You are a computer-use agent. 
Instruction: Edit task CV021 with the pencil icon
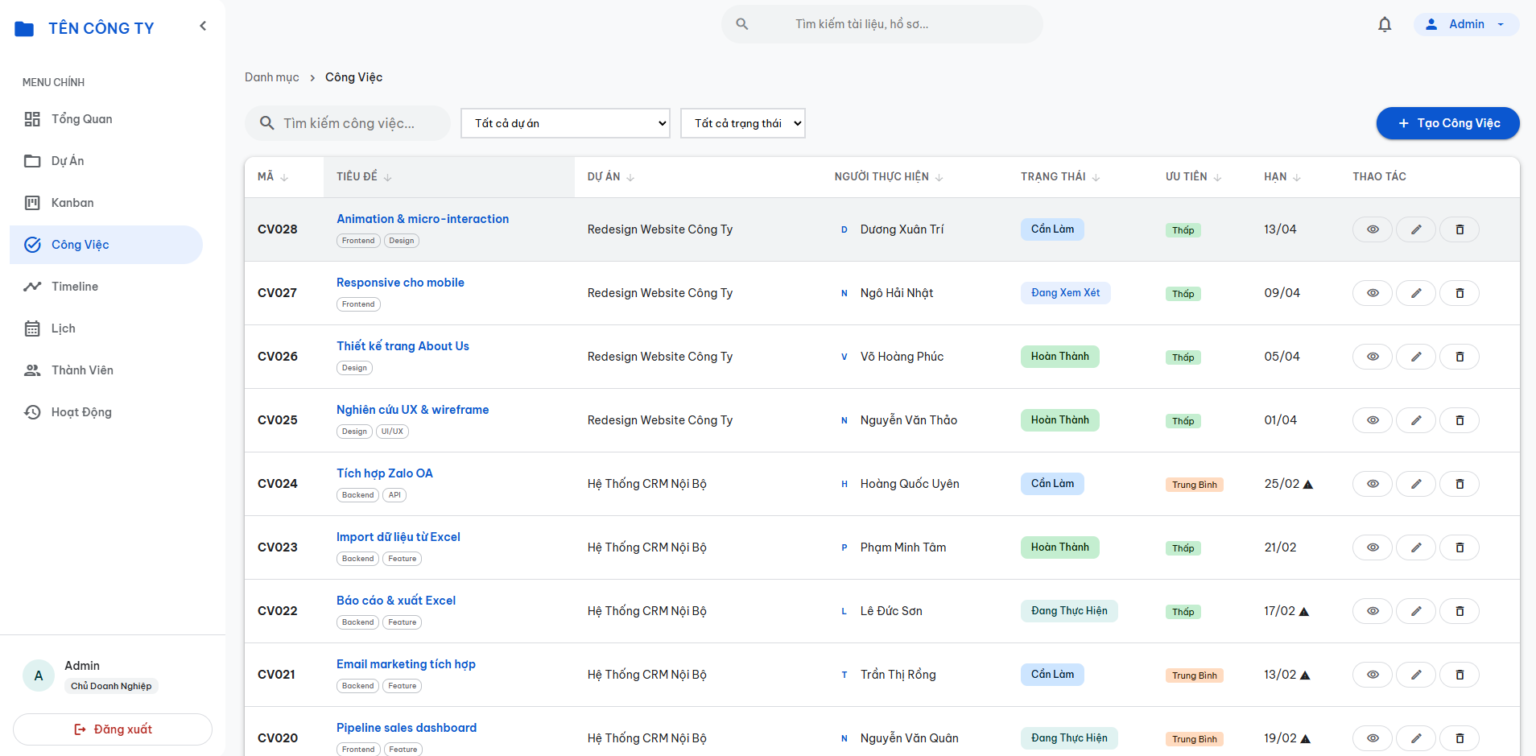pyautogui.click(x=1416, y=675)
